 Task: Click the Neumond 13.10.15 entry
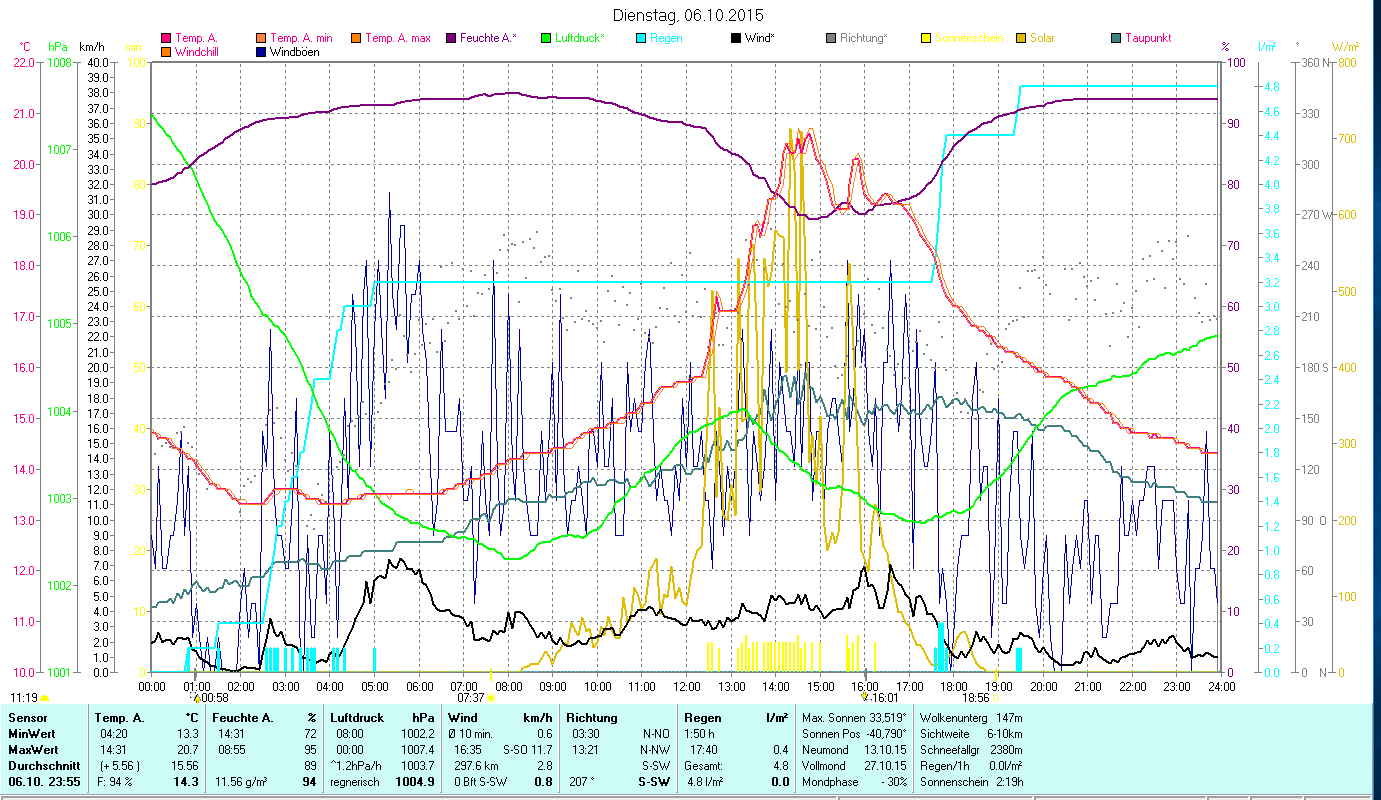tap(853, 750)
